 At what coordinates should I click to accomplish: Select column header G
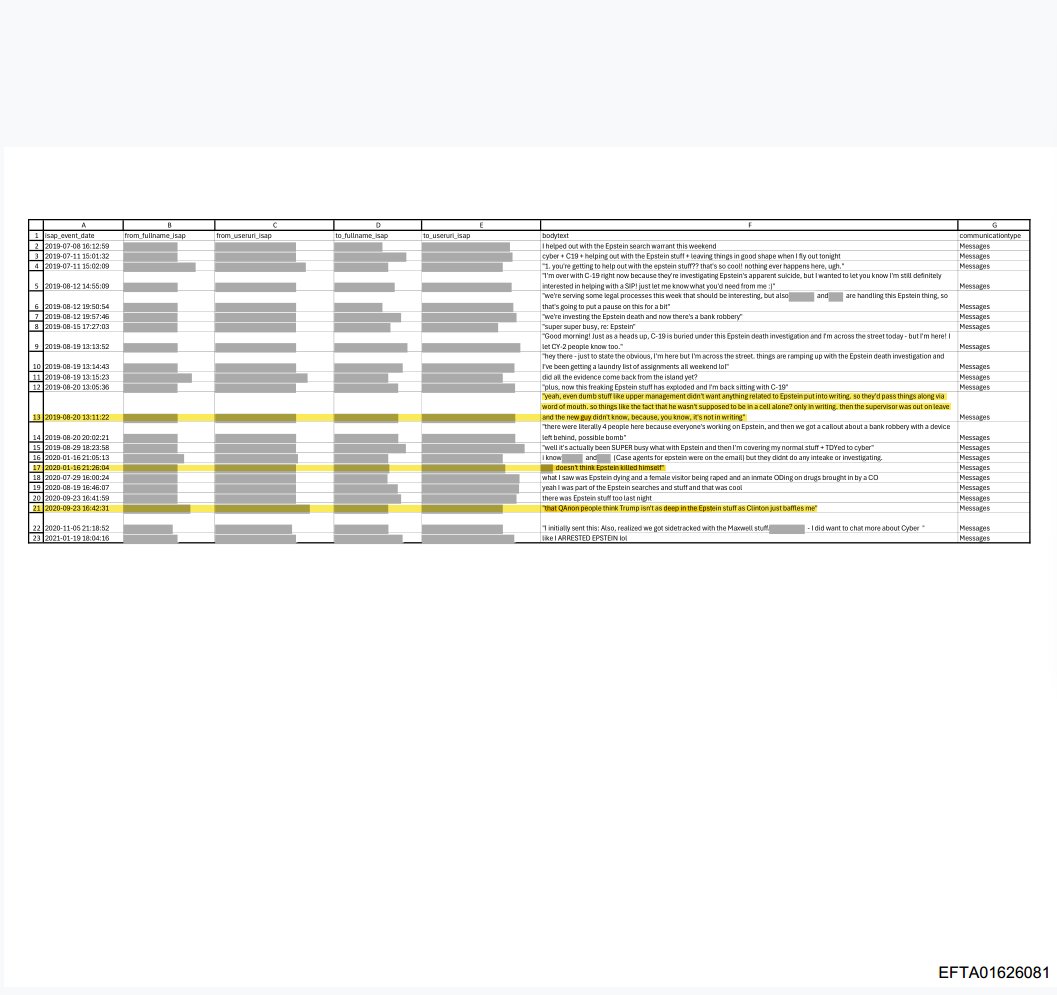click(994, 225)
